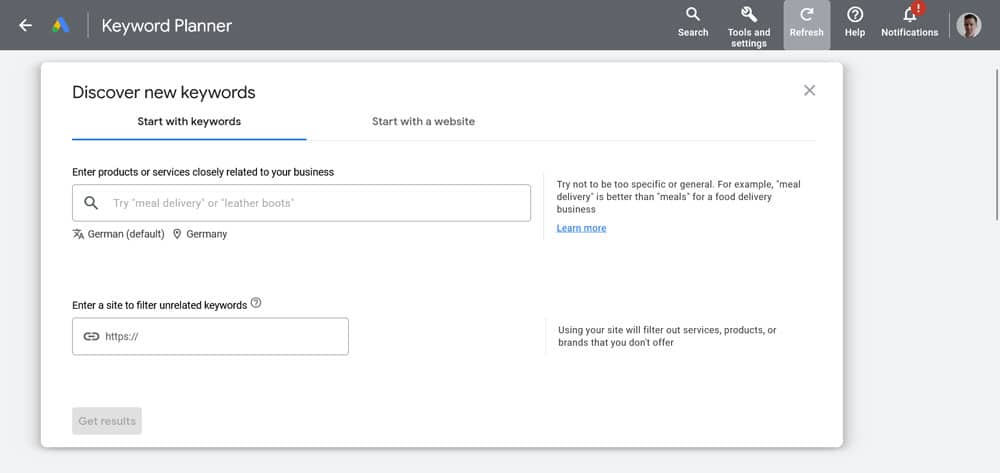Click the question mark beside site filter
Image resolution: width=1000 pixels, height=473 pixels.
(256, 303)
